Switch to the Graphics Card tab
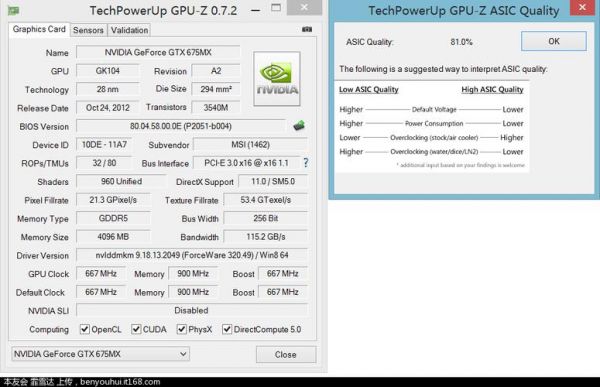 click(39, 29)
